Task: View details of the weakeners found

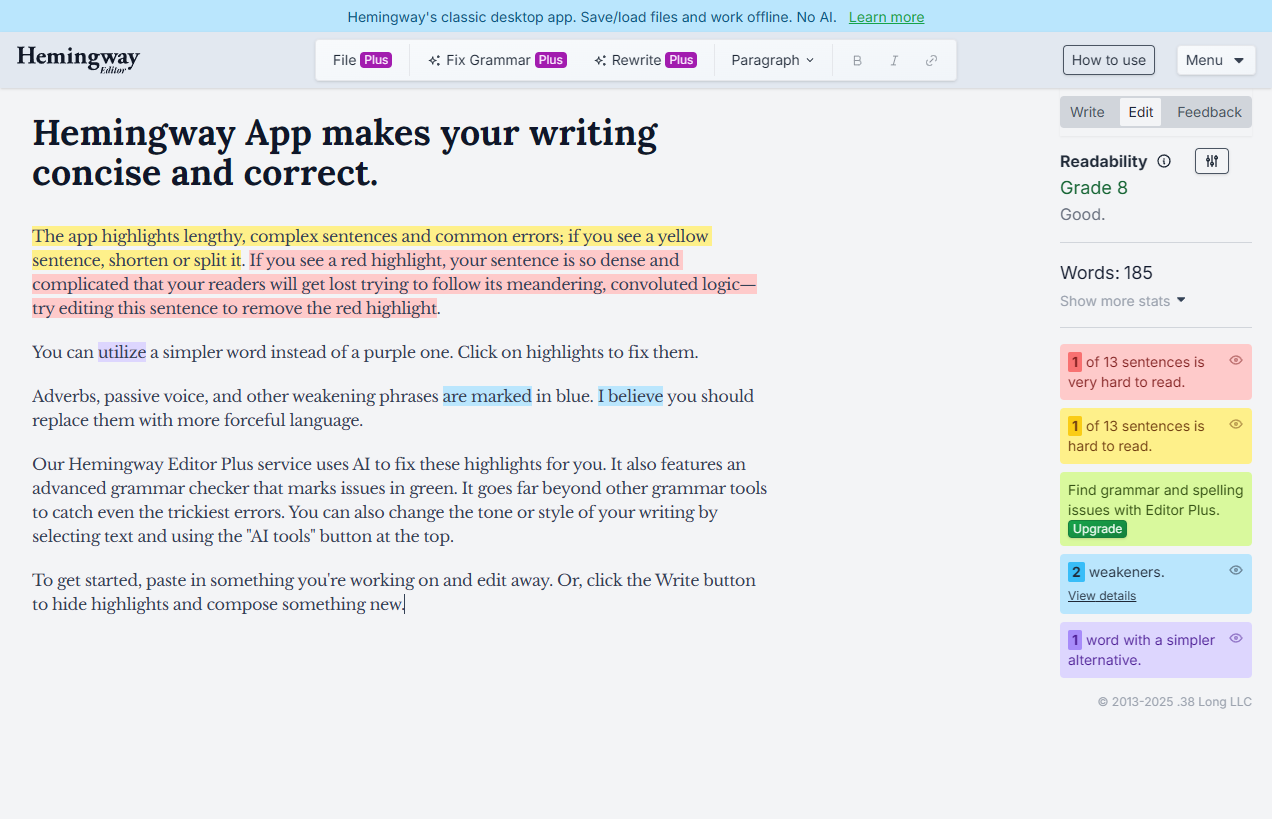Action: tap(1101, 595)
